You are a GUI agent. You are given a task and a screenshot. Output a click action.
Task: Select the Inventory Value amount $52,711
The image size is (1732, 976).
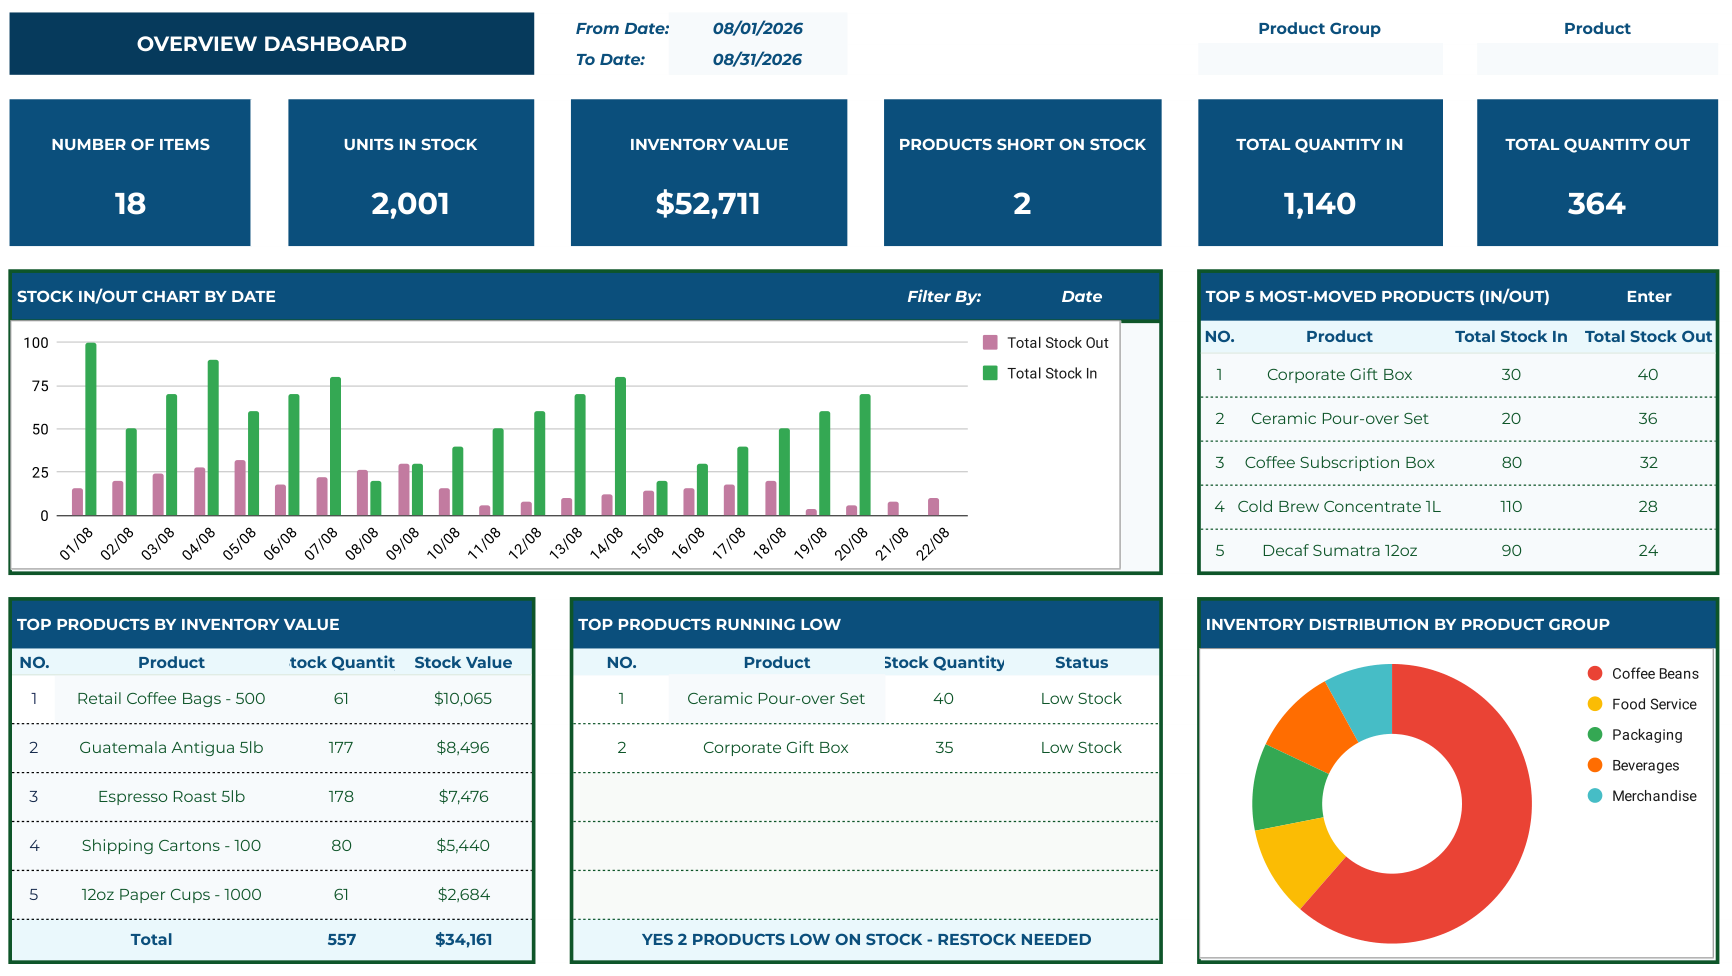708,204
